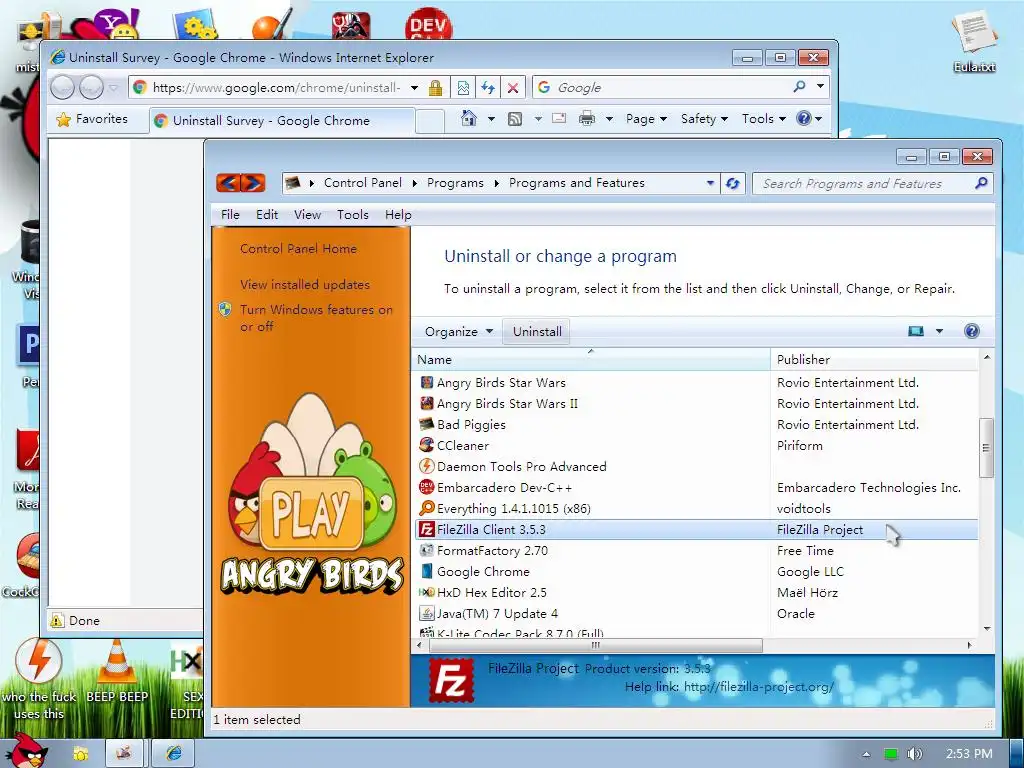
Task: Click the Internet Explorer taskbar icon
Action: [x=174, y=753]
